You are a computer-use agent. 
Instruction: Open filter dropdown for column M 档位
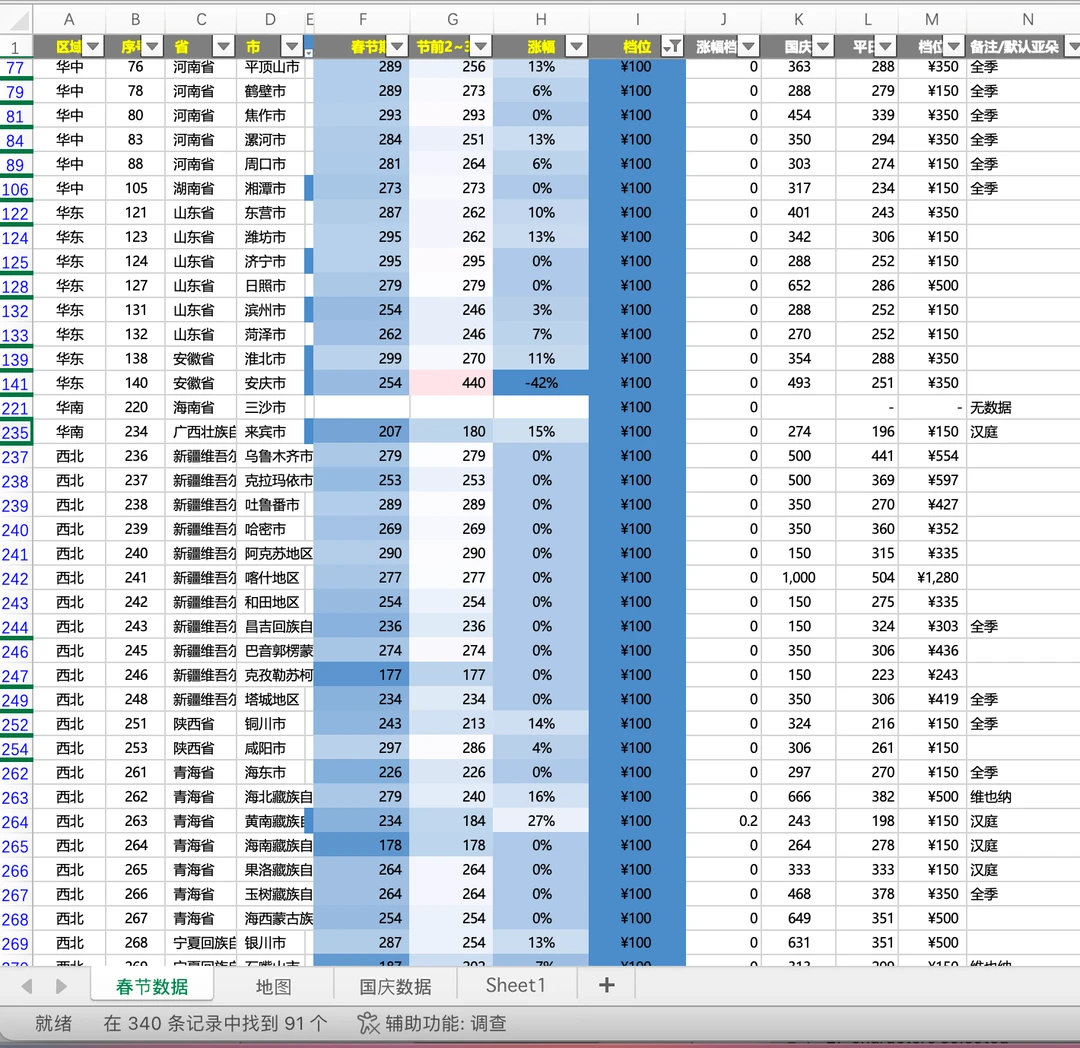tap(953, 47)
